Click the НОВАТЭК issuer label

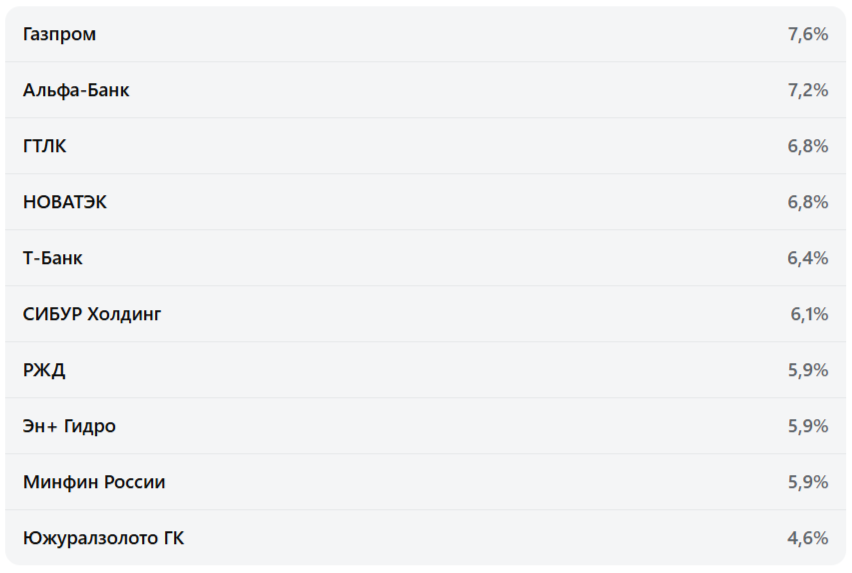pyautogui.click(x=65, y=202)
